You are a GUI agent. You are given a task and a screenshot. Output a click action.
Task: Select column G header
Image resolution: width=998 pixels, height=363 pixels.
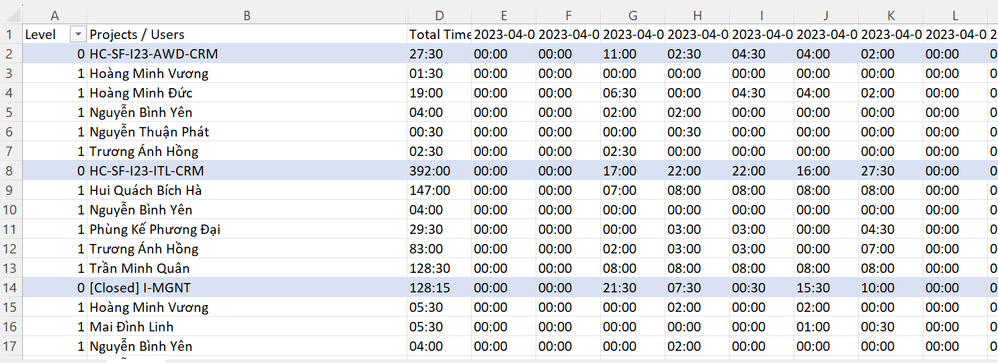coord(633,14)
